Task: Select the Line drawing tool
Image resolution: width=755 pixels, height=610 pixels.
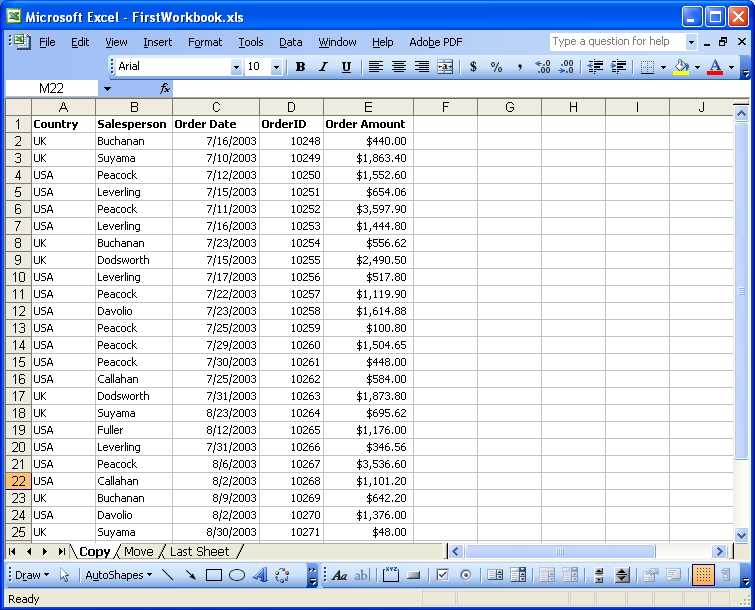Action: coord(167,575)
